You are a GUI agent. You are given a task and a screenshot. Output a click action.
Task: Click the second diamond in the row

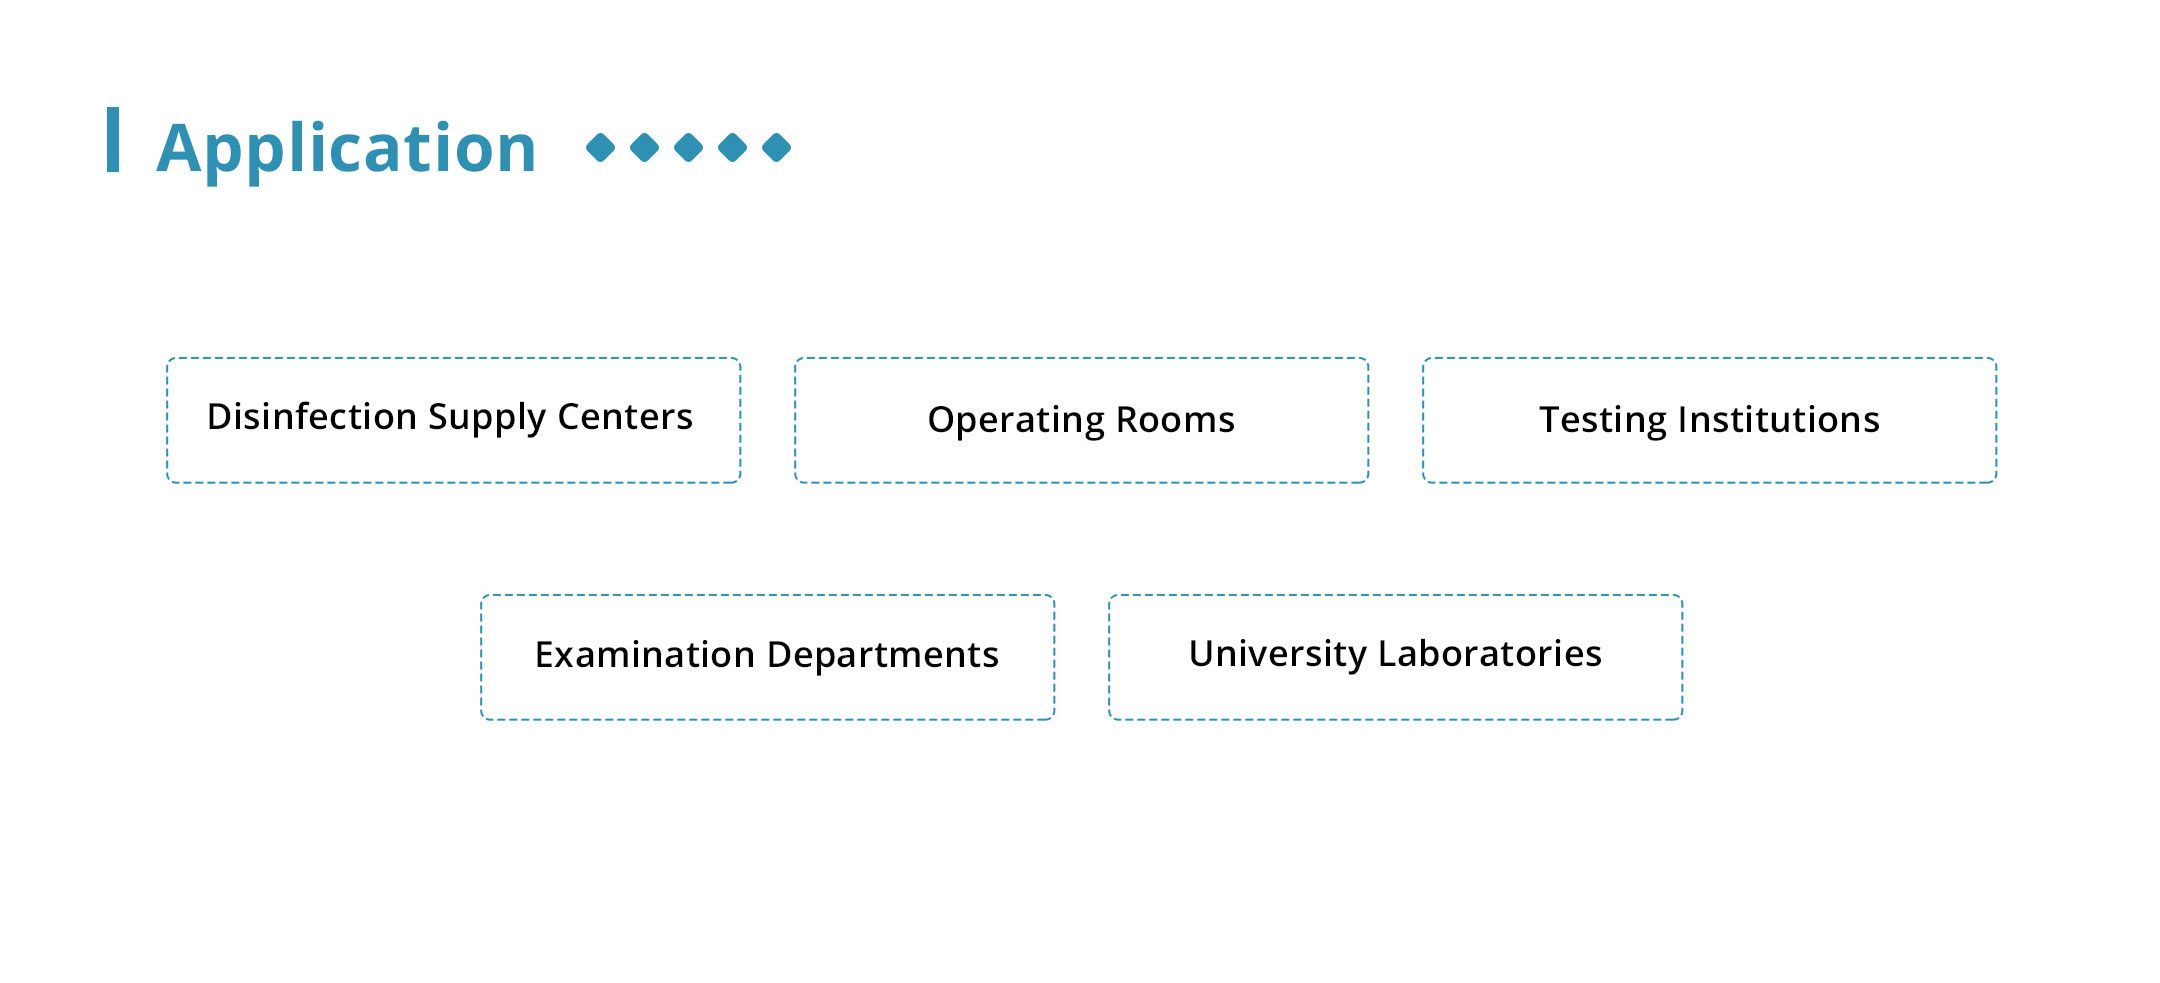pyautogui.click(x=645, y=148)
